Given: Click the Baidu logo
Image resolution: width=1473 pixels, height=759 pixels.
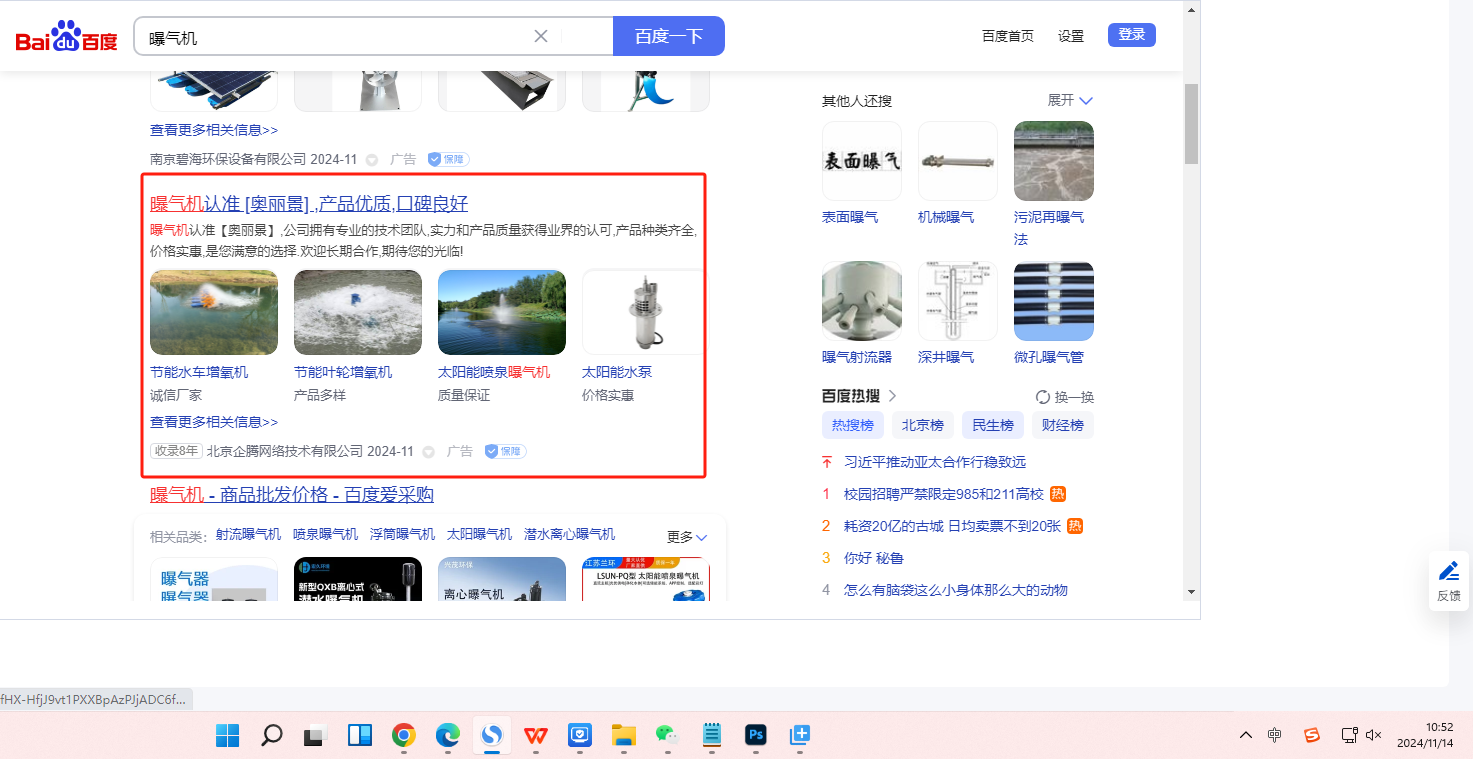Looking at the screenshot, I should point(66,37).
